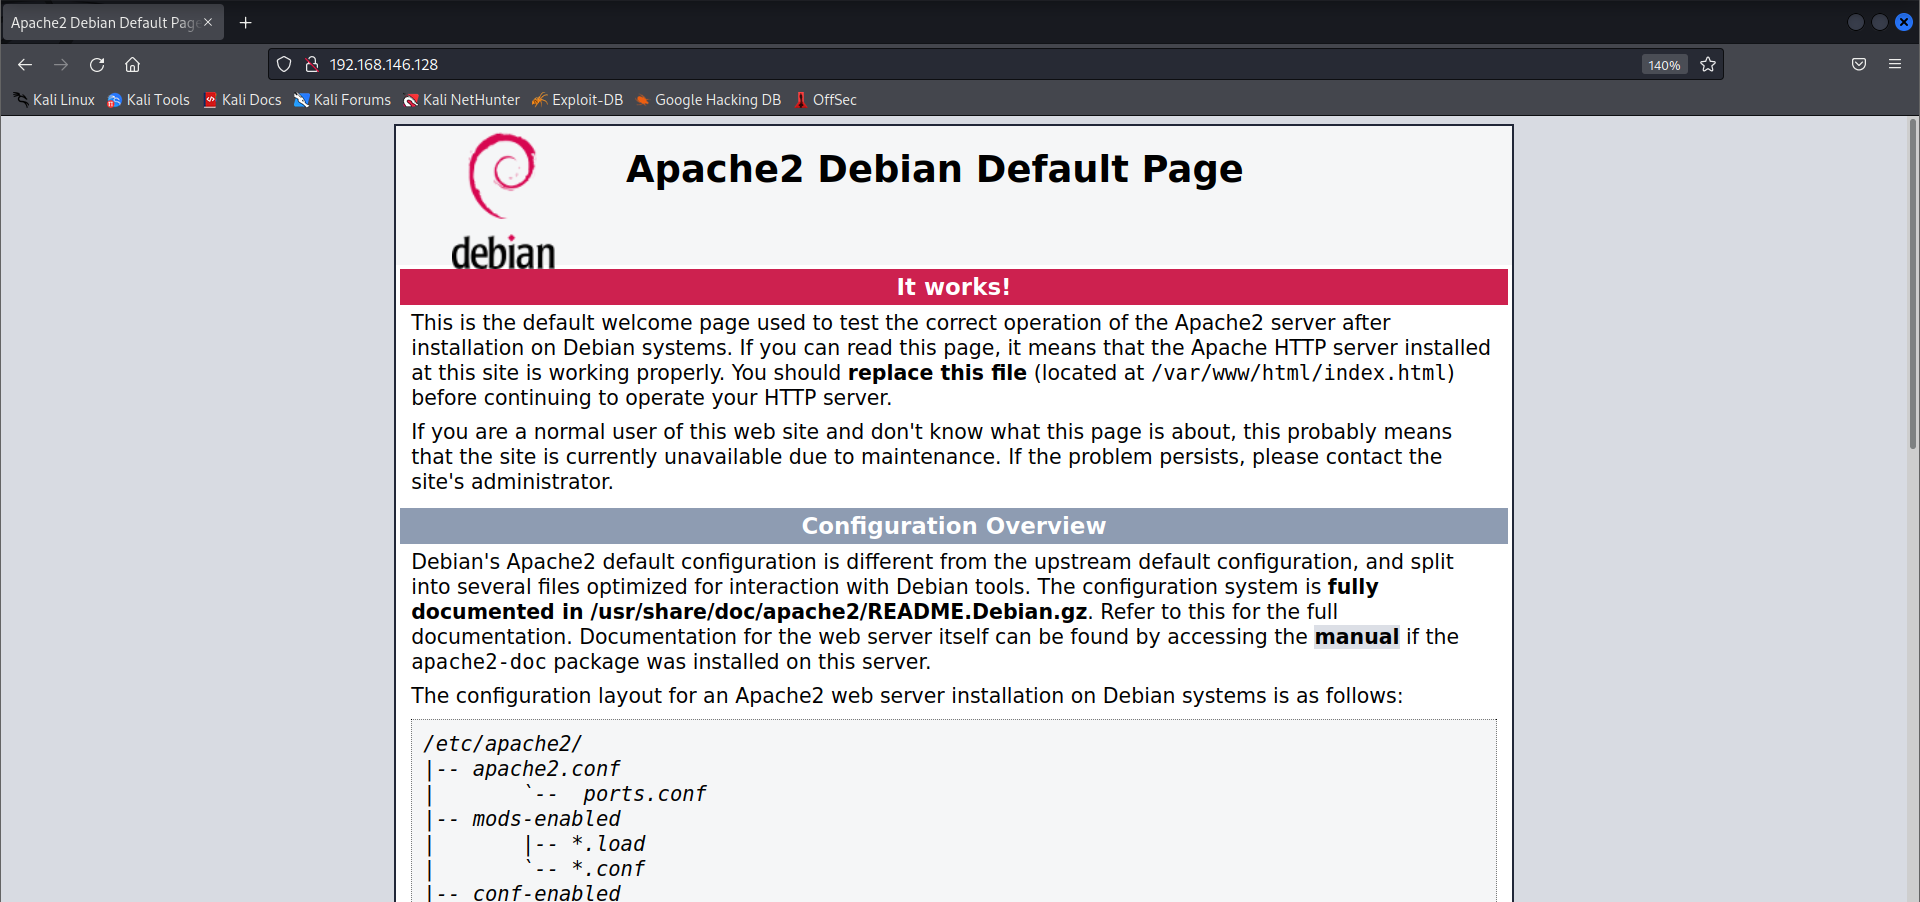Close the Apache2 Debian Default Page tab

[x=208, y=22]
